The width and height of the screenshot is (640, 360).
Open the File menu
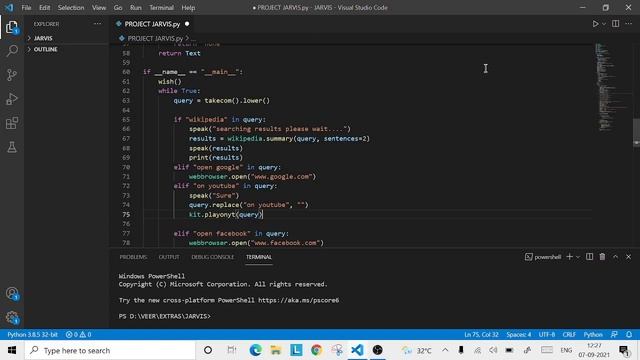click(27, 8)
